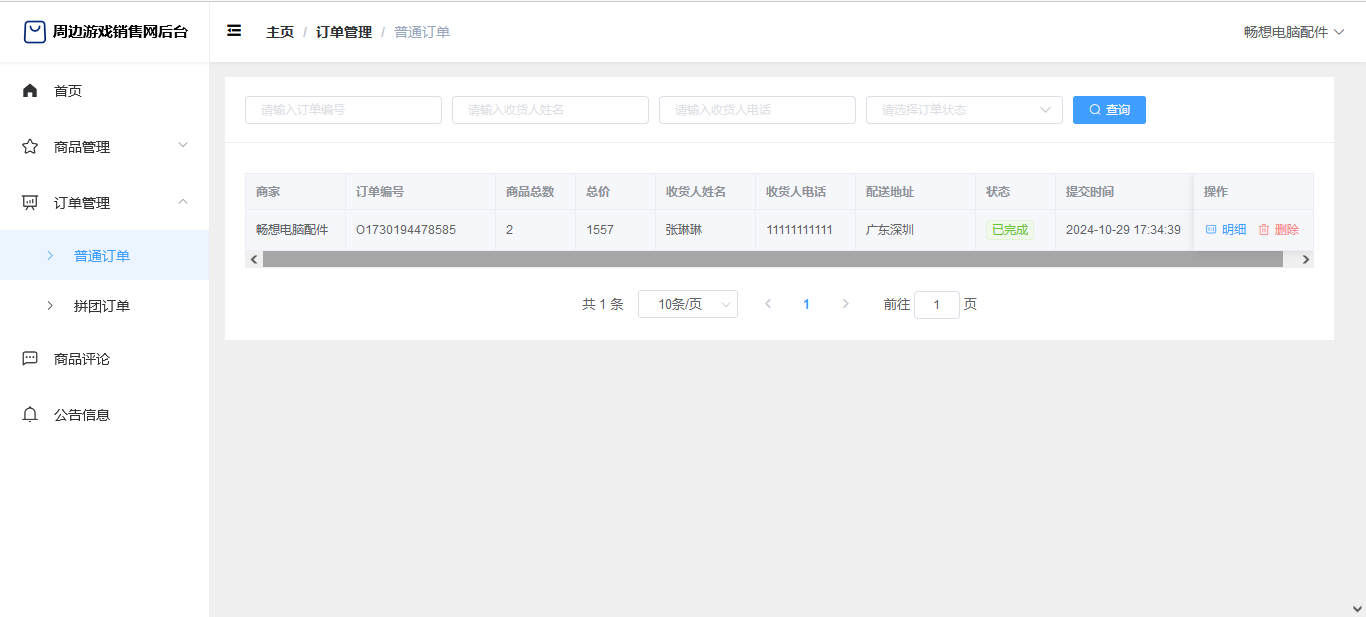Click the trash icon to delete order

pyautogui.click(x=1264, y=230)
